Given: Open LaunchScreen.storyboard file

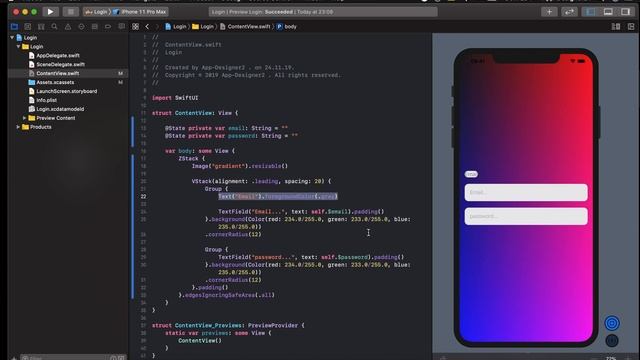Looking at the screenshot, I should 67,91.
